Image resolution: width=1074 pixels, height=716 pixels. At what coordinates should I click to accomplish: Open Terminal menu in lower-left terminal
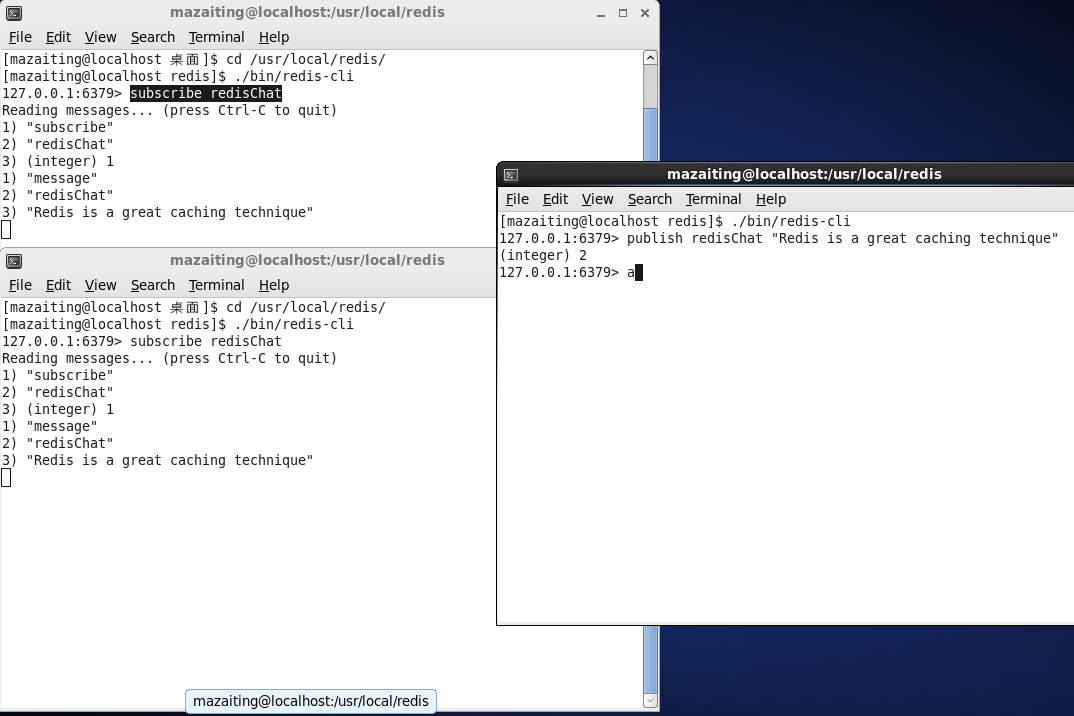click(x=216, y=285)
